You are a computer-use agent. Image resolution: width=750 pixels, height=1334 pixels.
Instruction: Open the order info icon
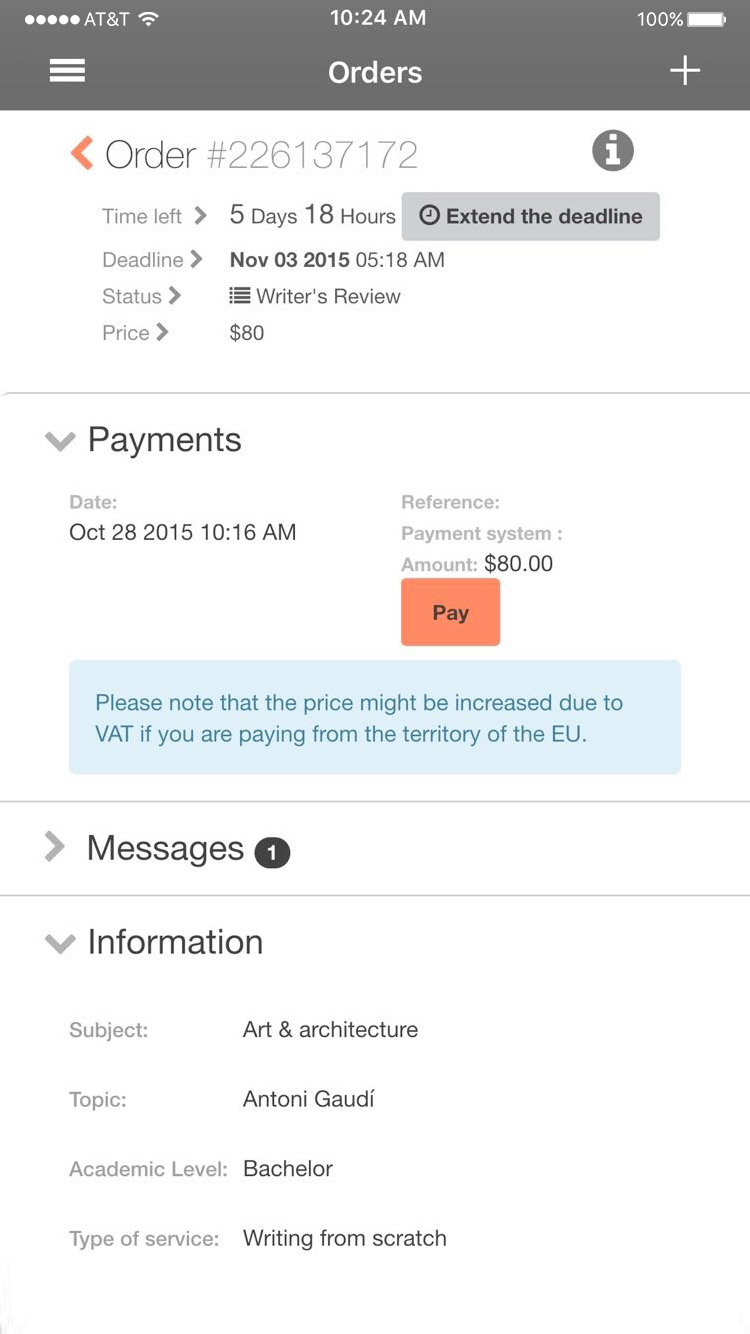click(613, 151)
